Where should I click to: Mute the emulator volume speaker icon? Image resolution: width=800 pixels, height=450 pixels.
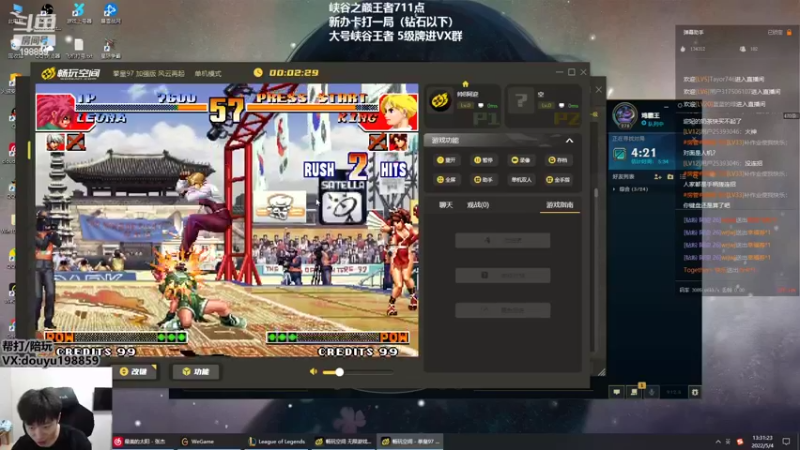[313, 371]
